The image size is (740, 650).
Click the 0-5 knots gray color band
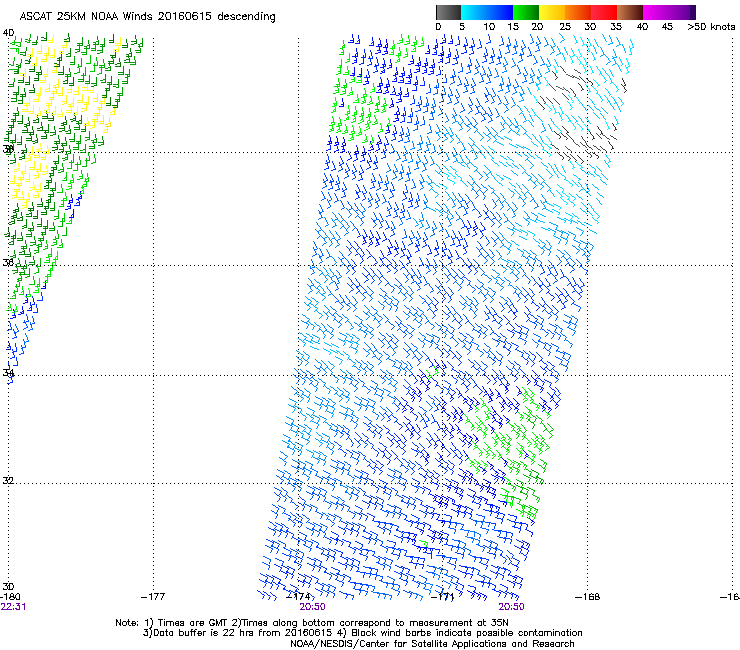(448, 12)
